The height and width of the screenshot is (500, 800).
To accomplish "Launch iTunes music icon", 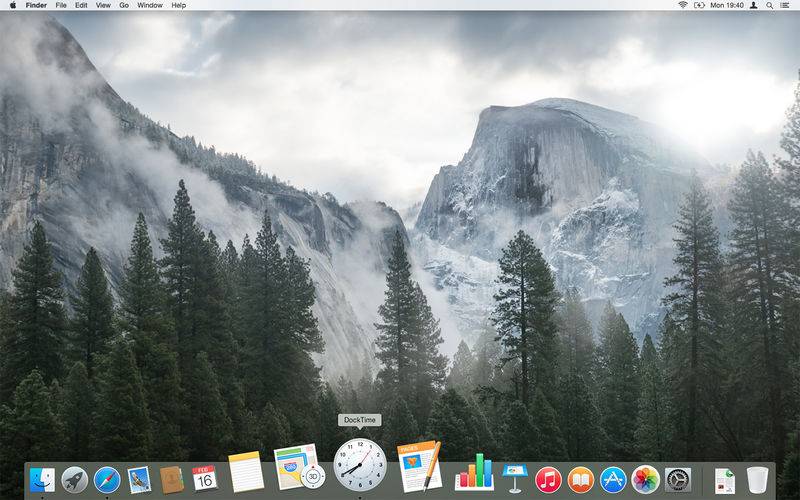I will (x=548, y=480).
